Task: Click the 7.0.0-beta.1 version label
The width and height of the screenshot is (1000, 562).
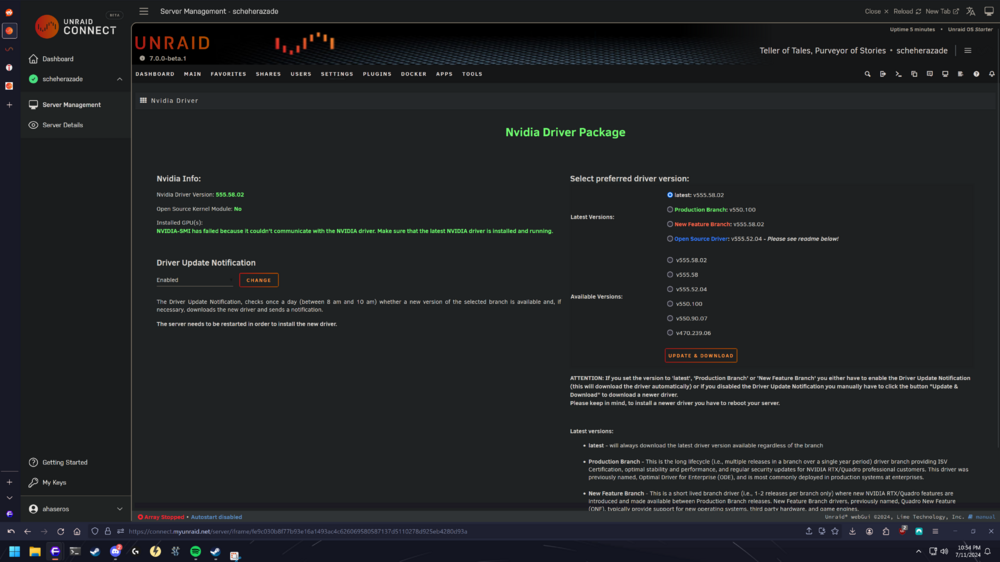Action: click(x=168, y=59)
